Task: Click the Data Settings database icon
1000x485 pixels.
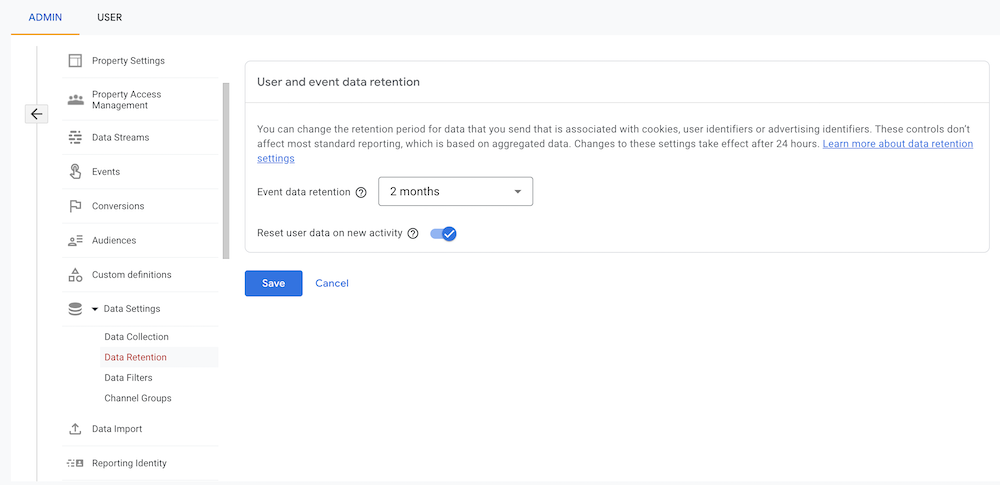Action: pos(75,309)
